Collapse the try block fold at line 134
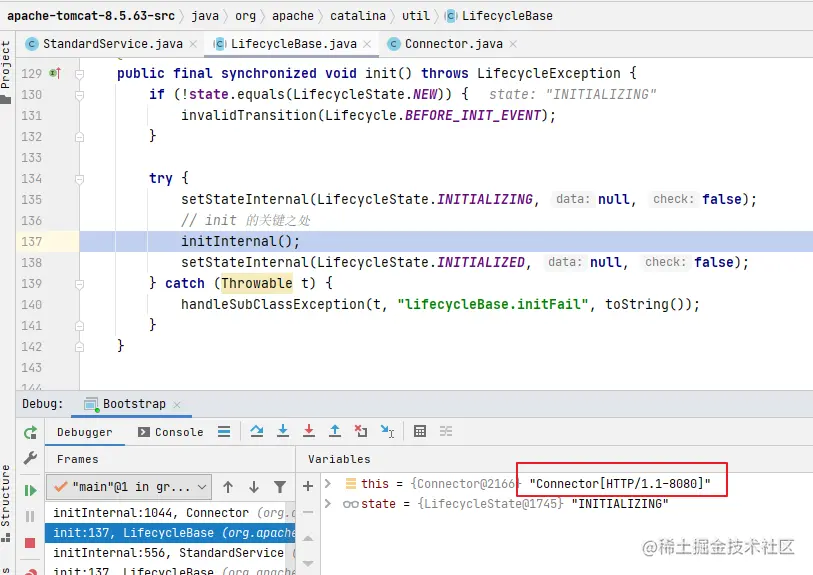Image resolution: width=813 pixels, height=575 pixels. (79, 179)
